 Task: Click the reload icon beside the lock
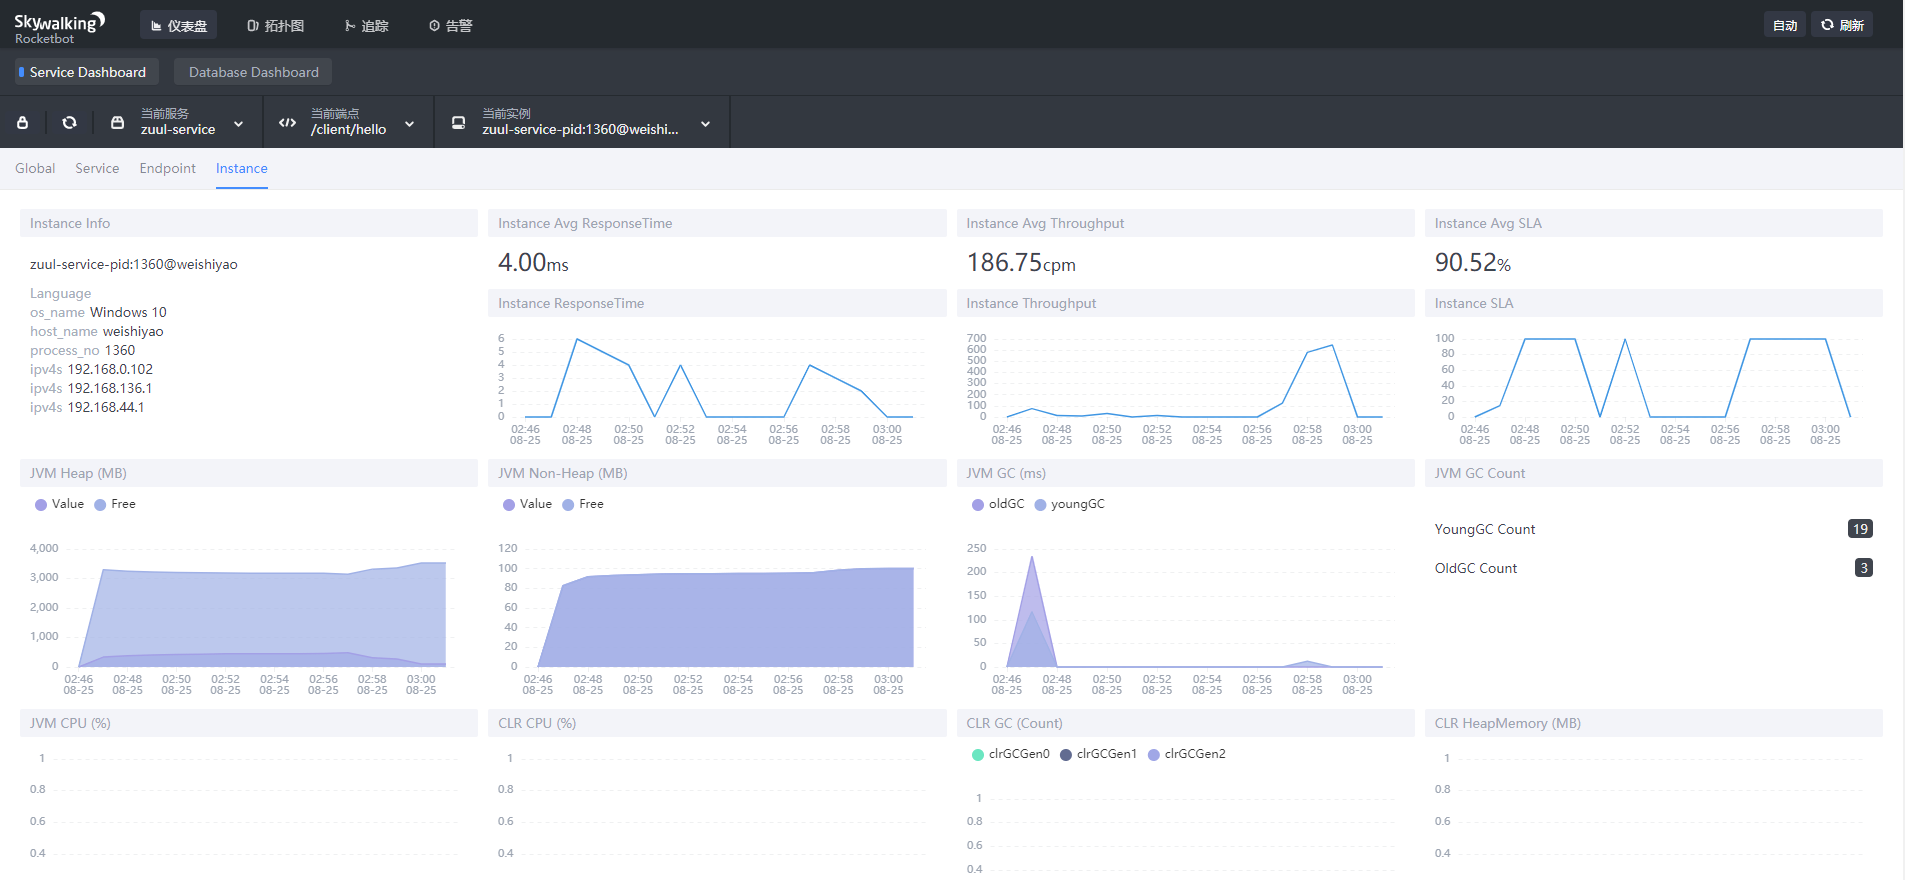click(x=69, y=123)
